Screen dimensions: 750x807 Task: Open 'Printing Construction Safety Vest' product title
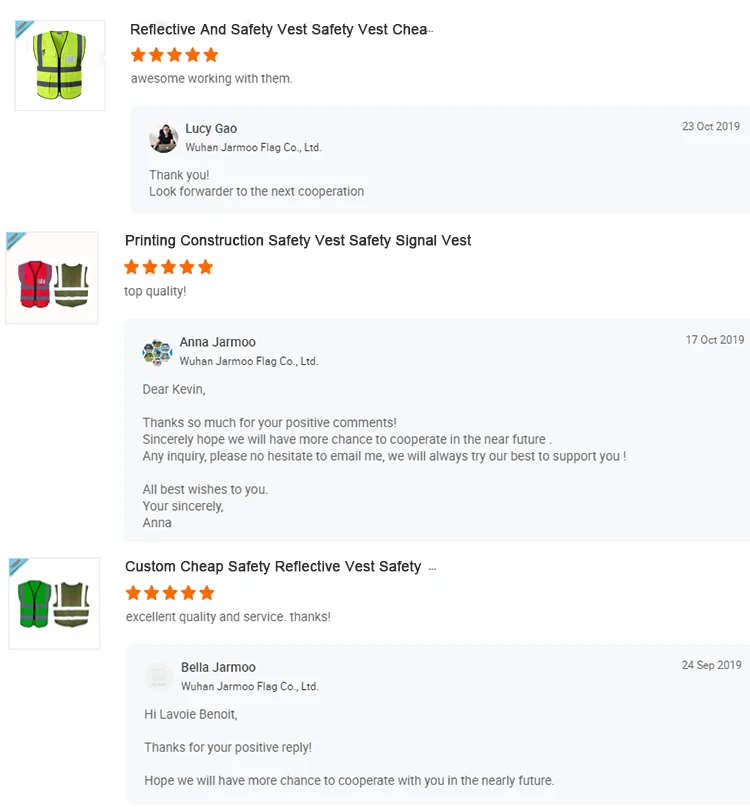[x=298, y=241]
